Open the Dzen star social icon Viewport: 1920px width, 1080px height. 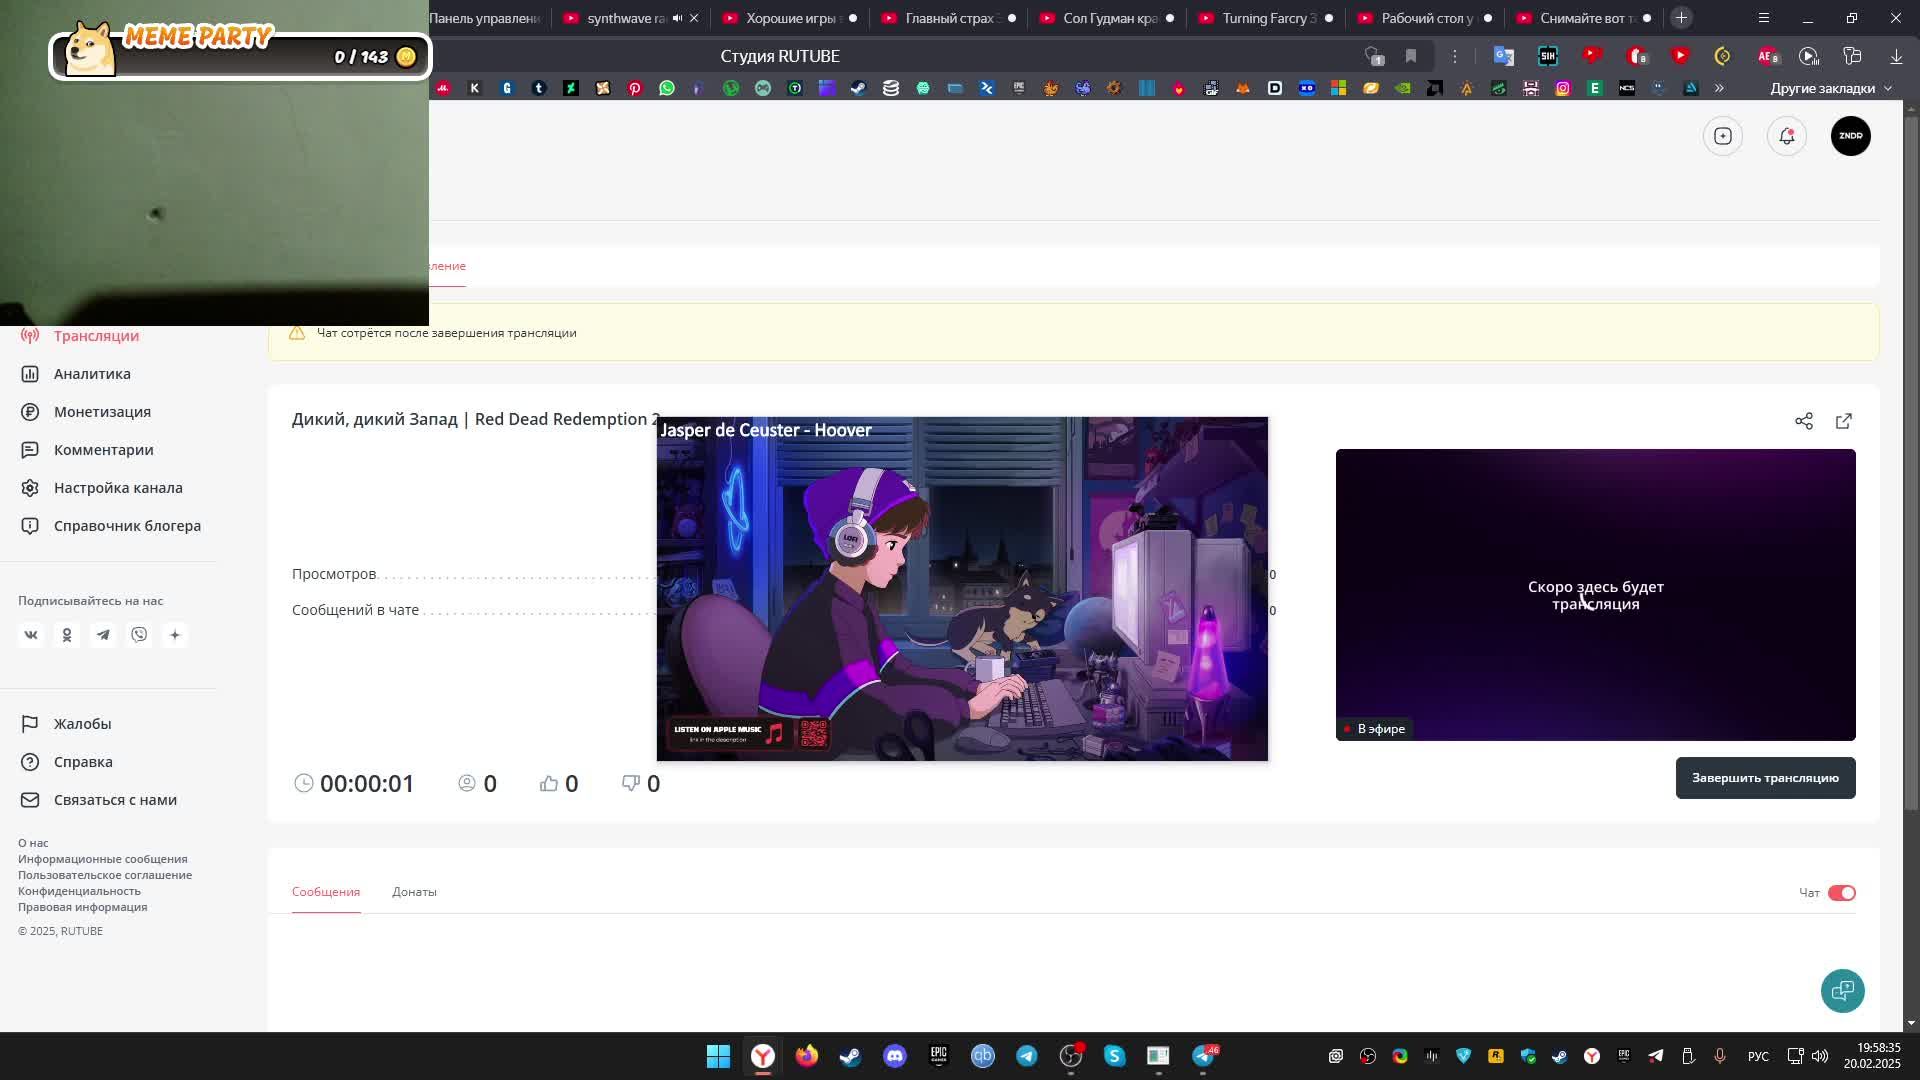coord(175,635)
